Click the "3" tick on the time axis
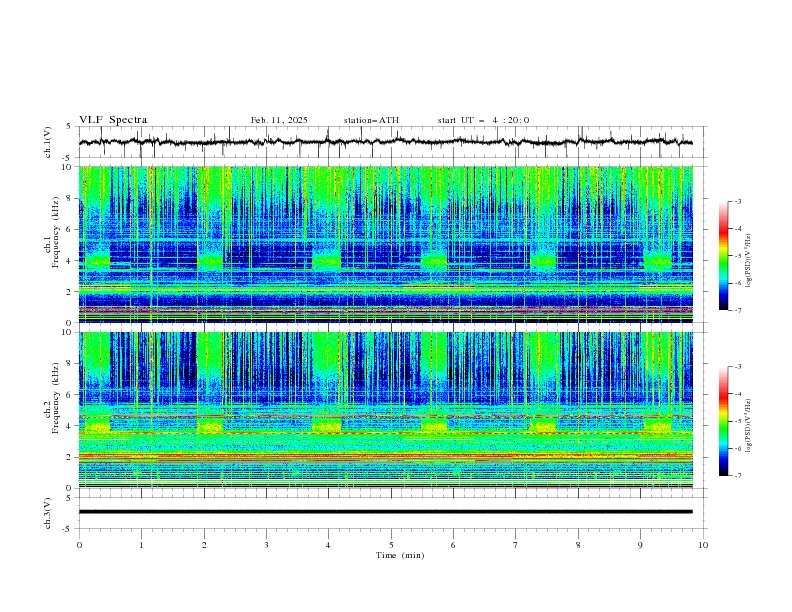 click(x=266, y=545)
